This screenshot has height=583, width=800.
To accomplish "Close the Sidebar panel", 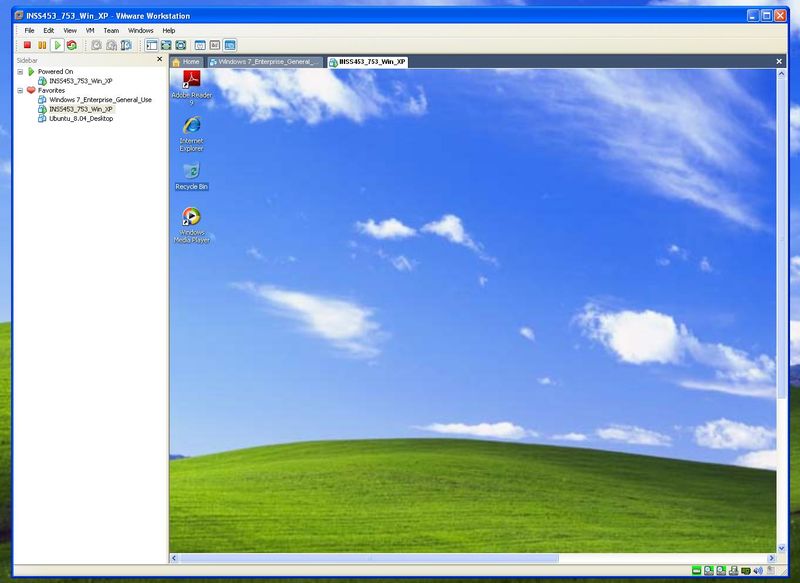I will point(159,60).
